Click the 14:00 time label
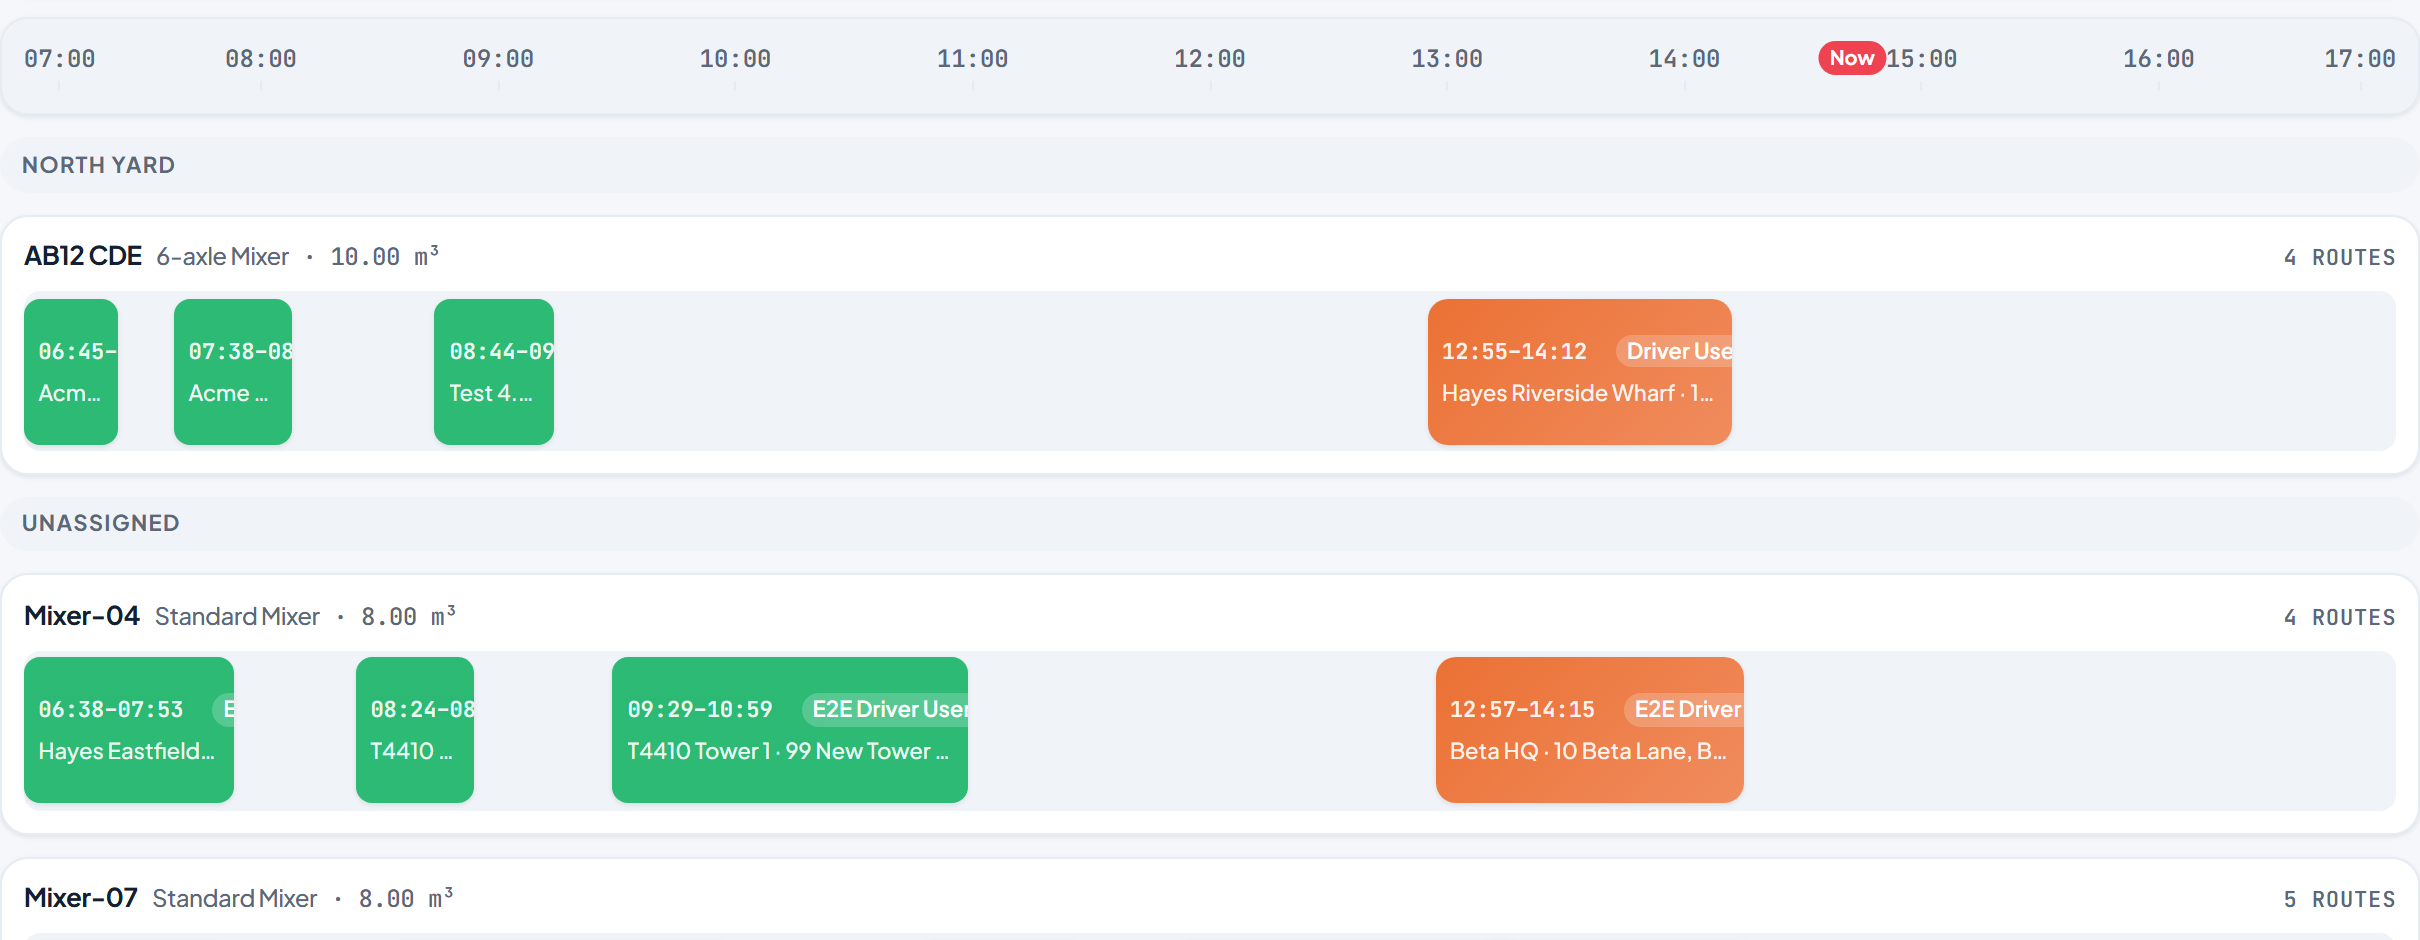This screenshot has height=940, width=2420. [x=1684, y=59]
